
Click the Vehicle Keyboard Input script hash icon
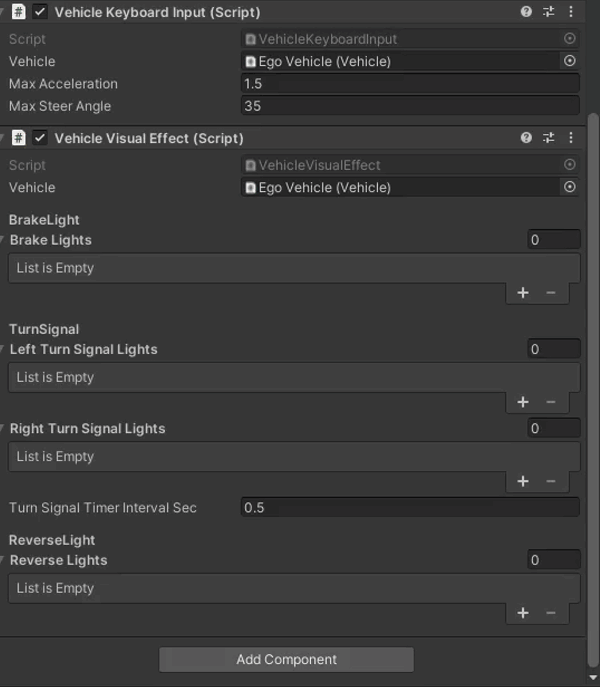(18, 11)
